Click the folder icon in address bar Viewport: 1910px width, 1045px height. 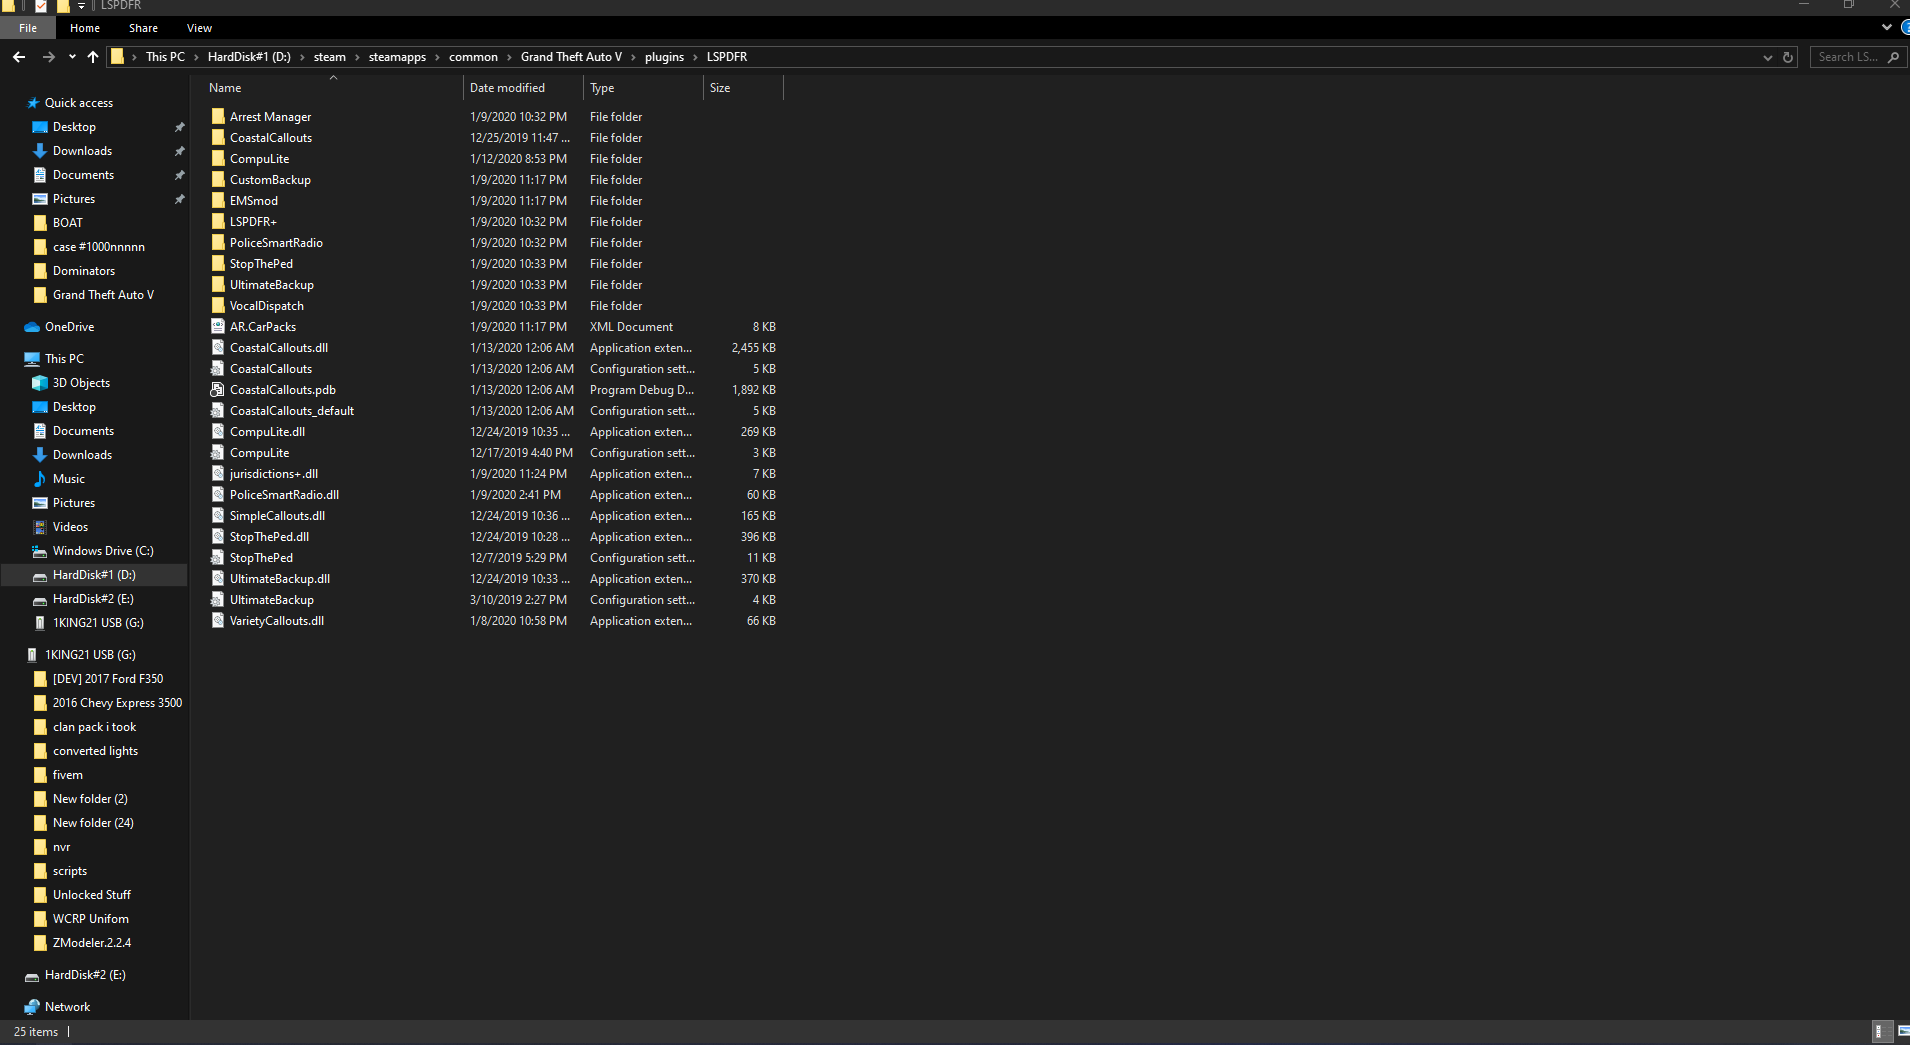[118, 57]
